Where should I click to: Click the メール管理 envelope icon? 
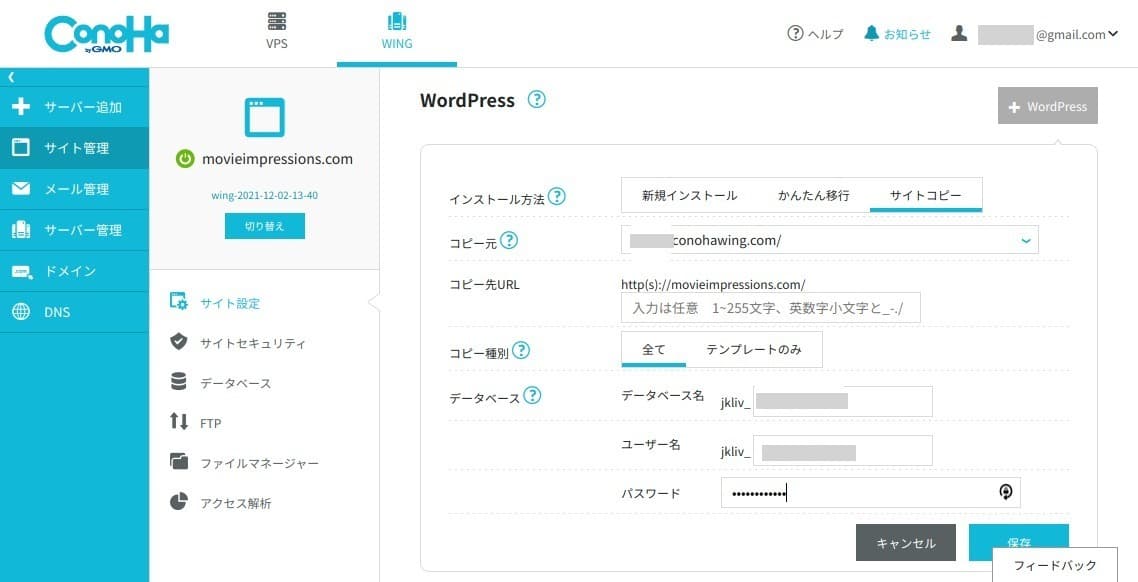pos(21,189)
